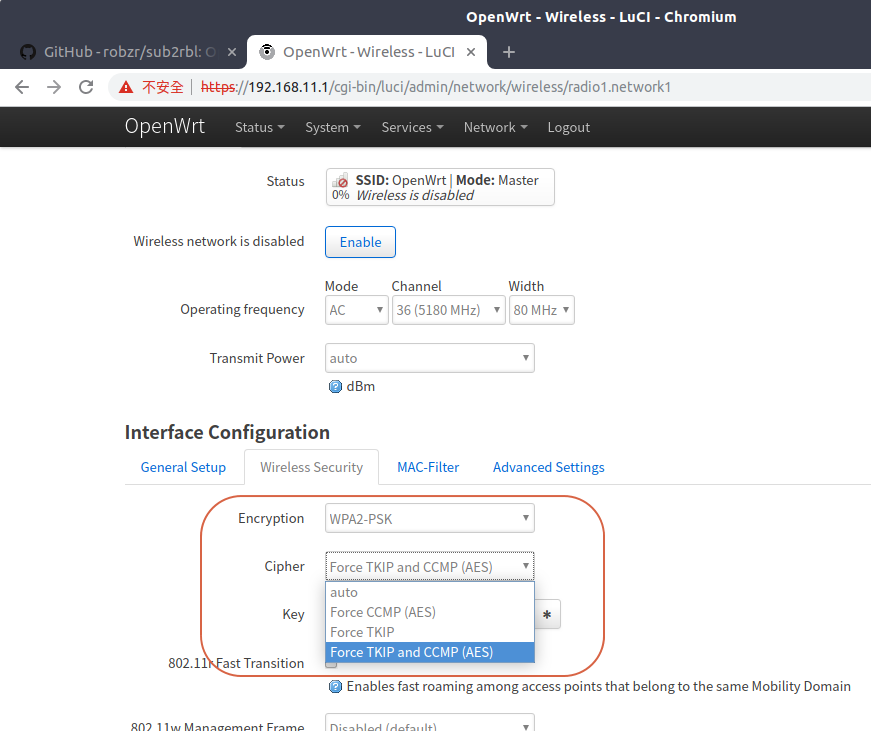This screenshot has height=731, width=871.
Task: Open a new browser tab
Action: [x=509, y=52]
